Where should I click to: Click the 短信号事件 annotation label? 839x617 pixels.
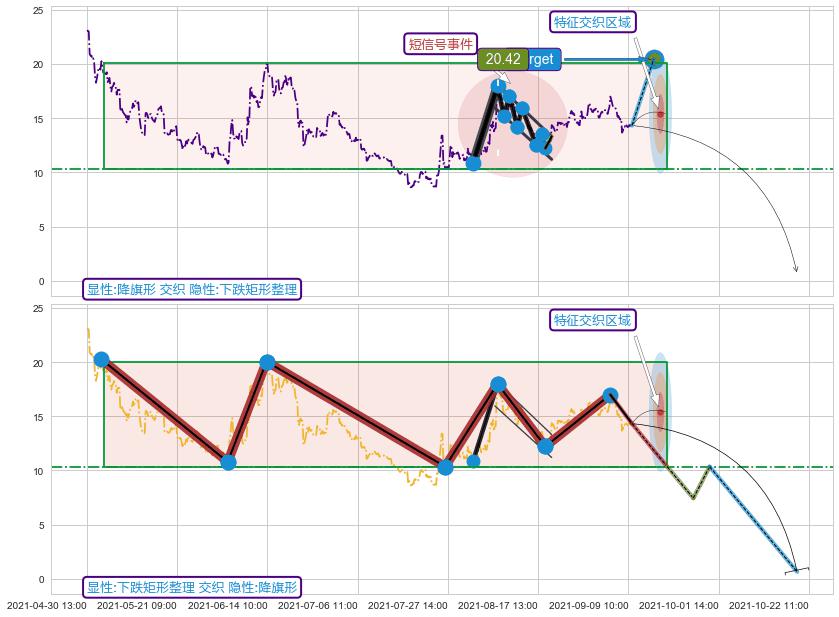click(440, 44)
